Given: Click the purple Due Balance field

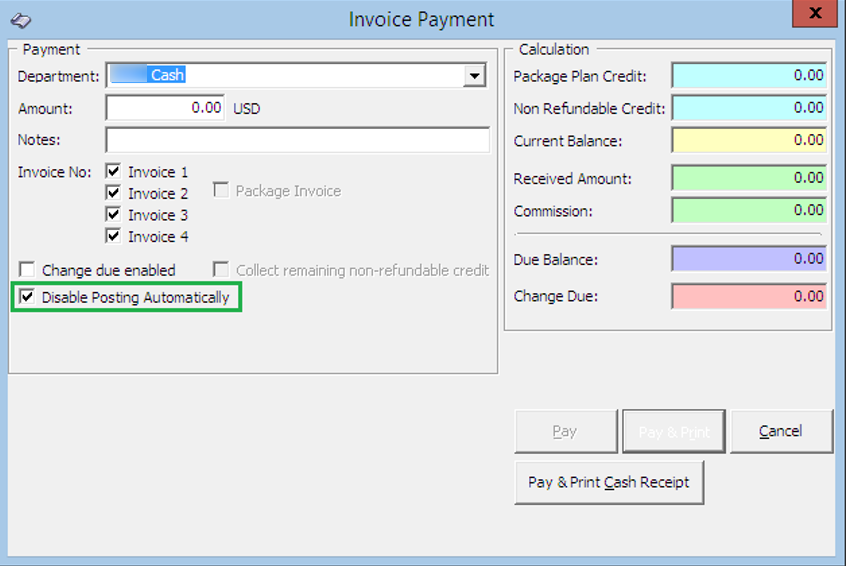Looking at the screenshot, I should [x=749, y=259].
